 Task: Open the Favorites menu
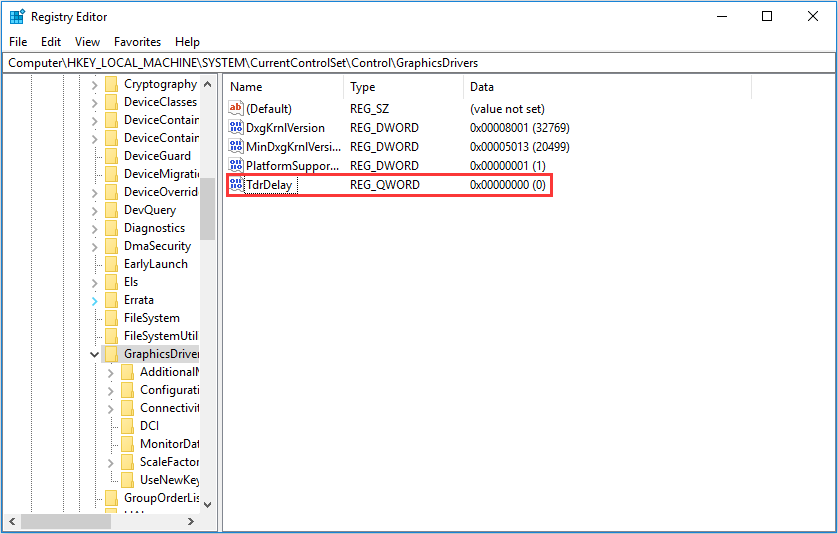[137, 42]
